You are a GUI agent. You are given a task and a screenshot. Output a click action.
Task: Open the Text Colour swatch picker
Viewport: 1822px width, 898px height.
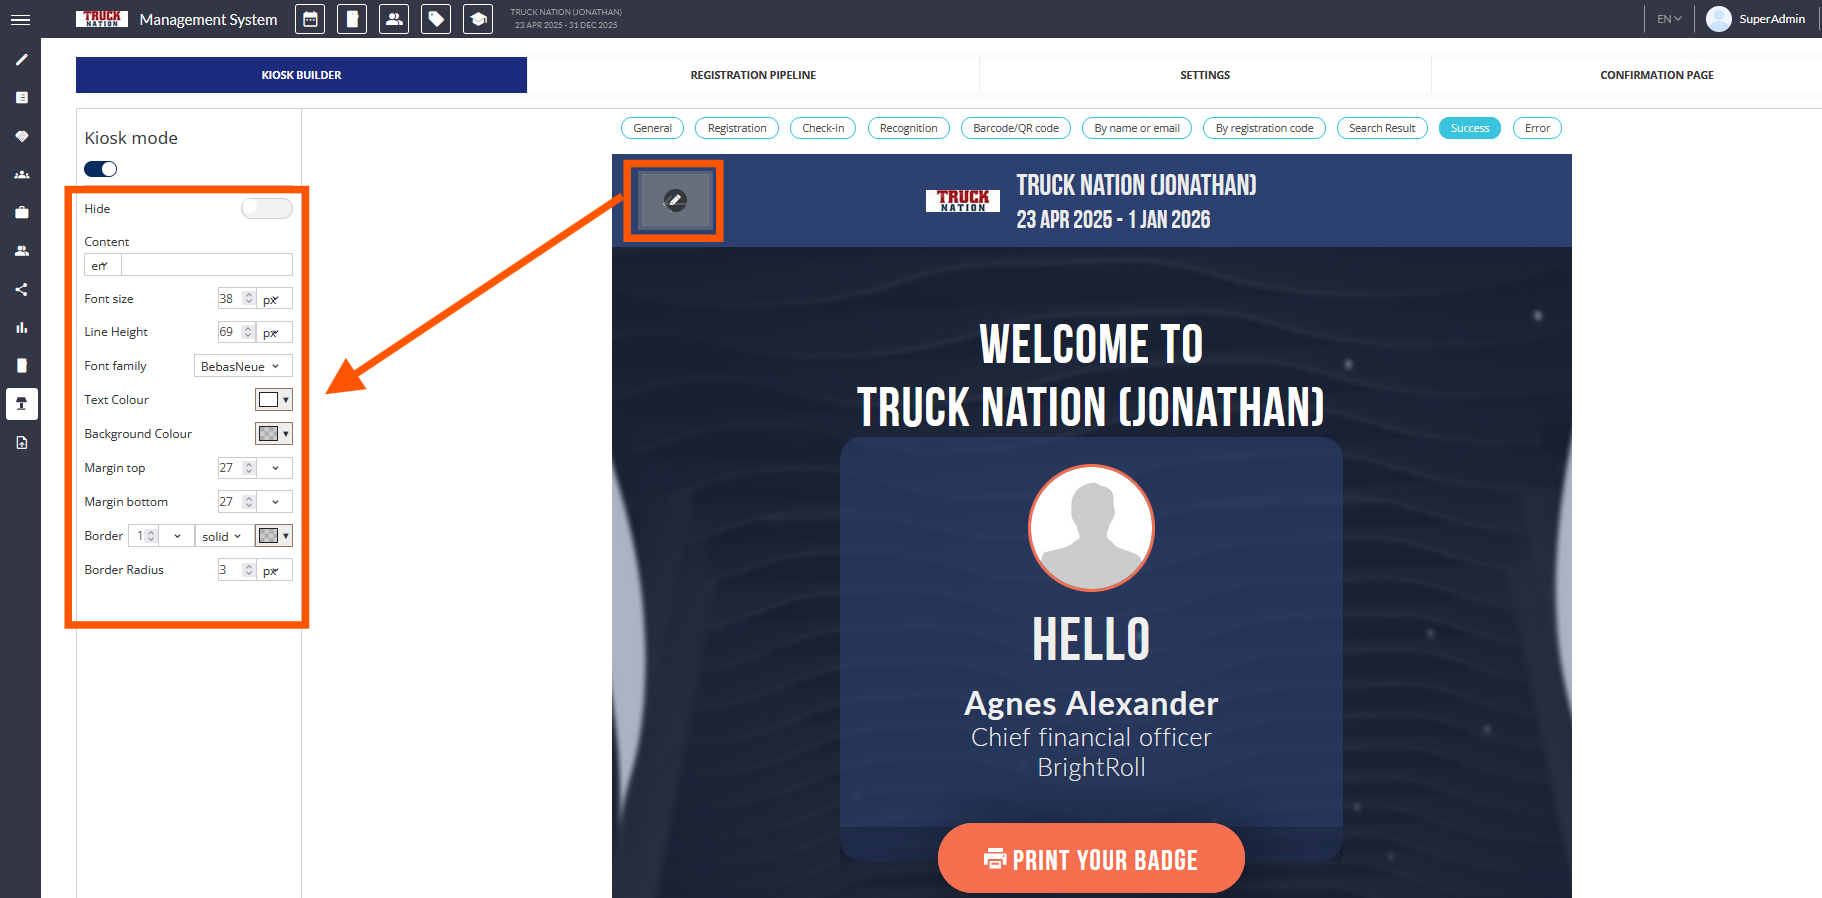273,400
